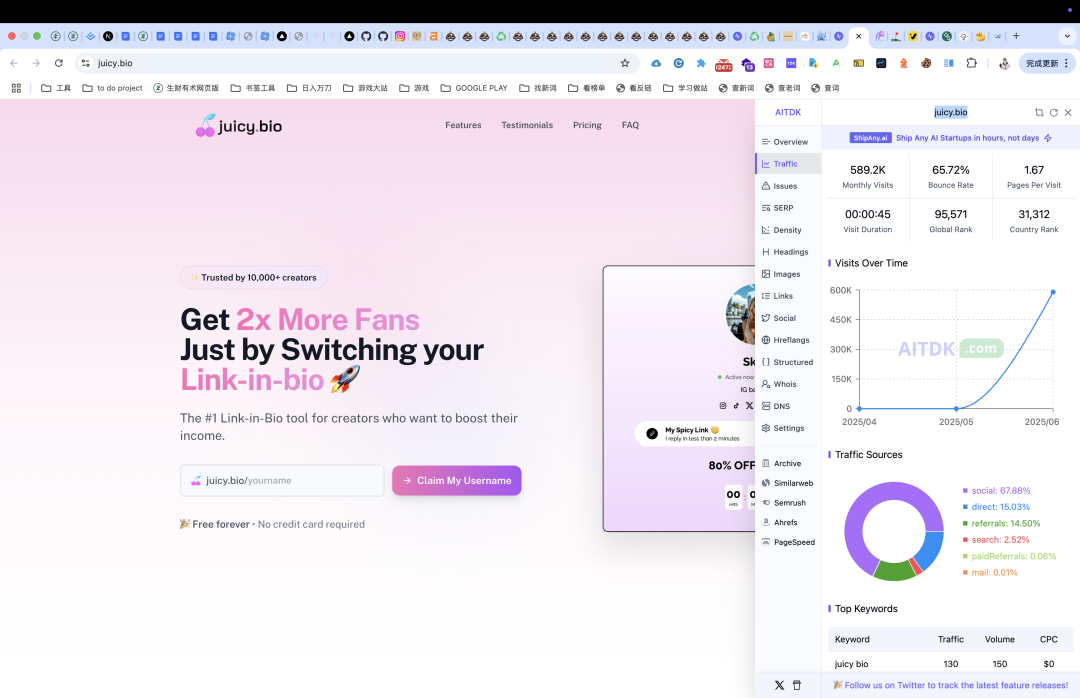Viewport: 1080px width, 698px height.
Task: Click the direct 15.03% legend entry
Action: (x=996, y=507)
